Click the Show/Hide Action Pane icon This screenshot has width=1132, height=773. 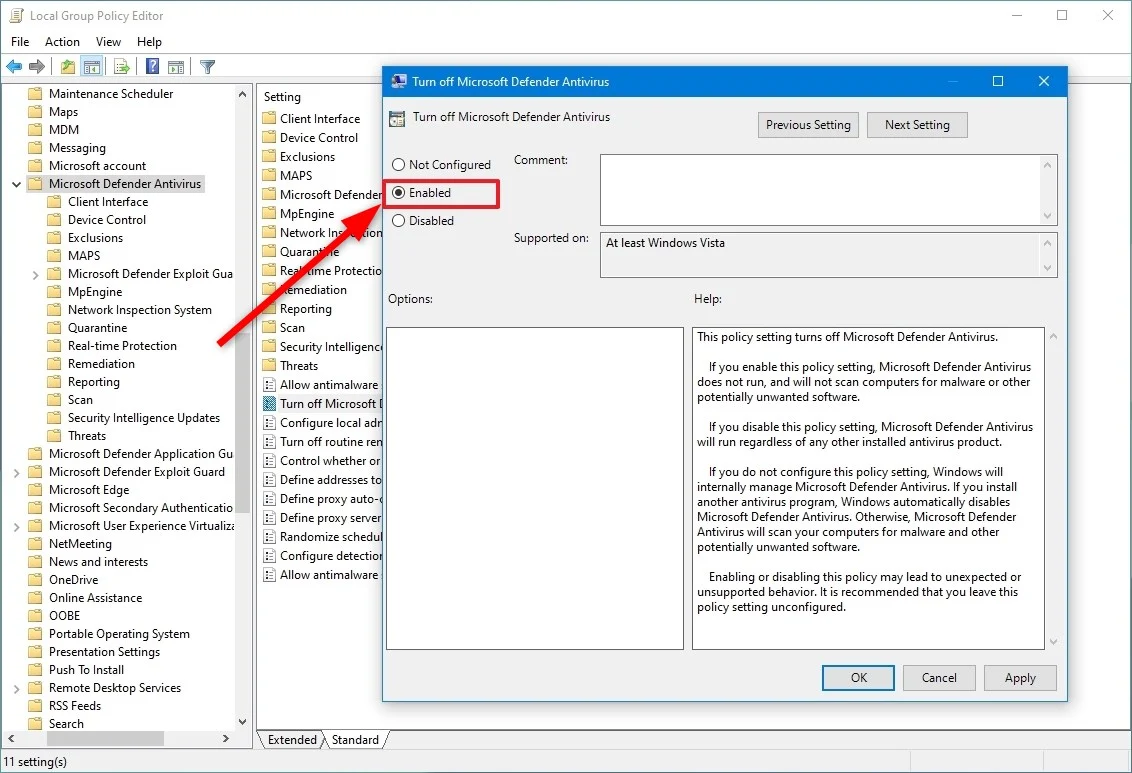(x=174, y=67)
